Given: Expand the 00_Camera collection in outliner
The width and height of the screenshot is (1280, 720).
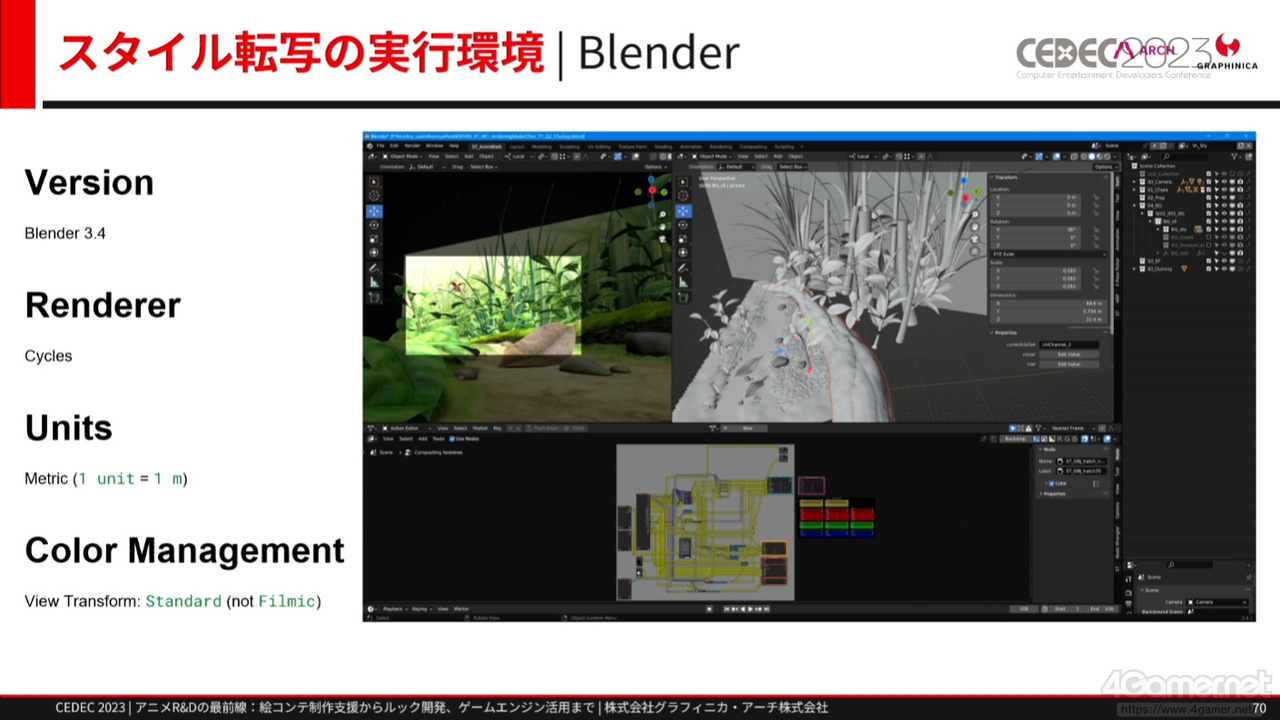Looking at the screenshot, I should point(1134,182).
